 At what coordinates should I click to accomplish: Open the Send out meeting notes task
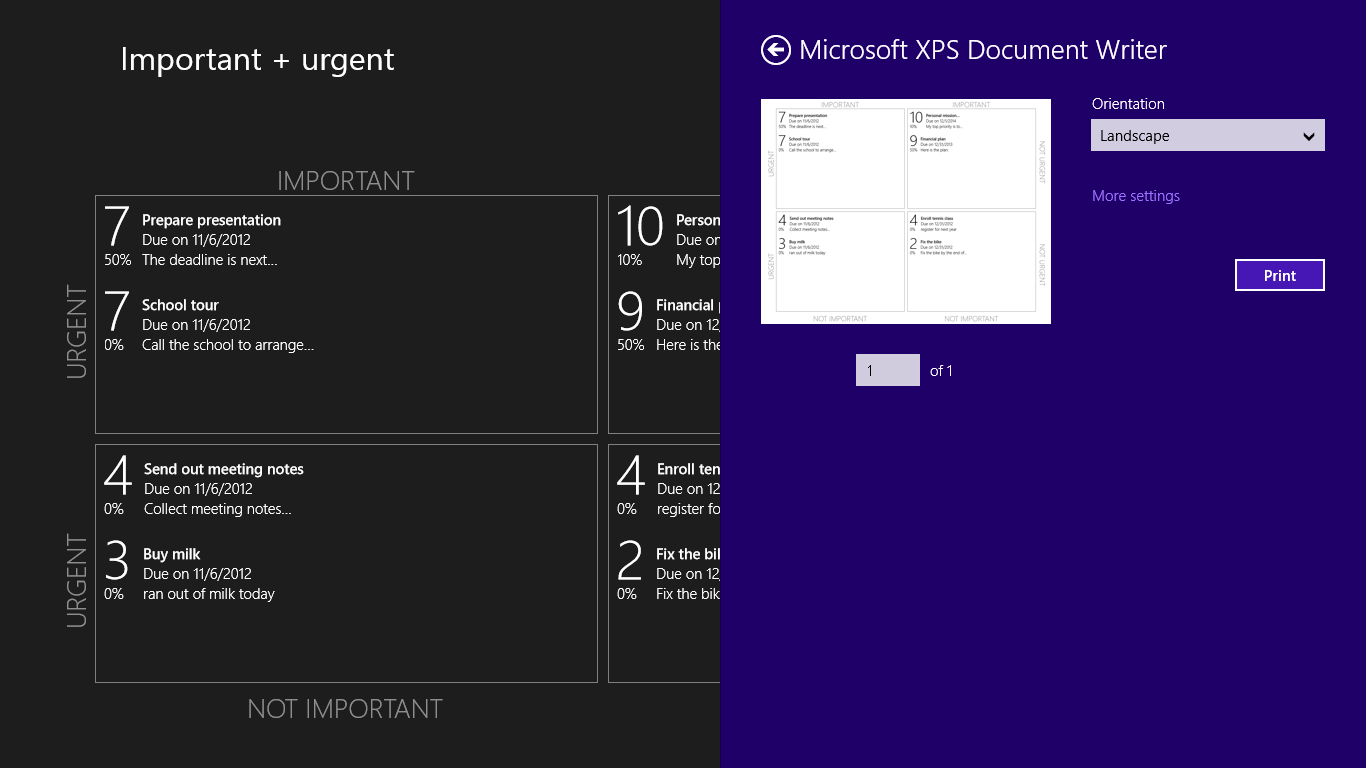[223, 469]
